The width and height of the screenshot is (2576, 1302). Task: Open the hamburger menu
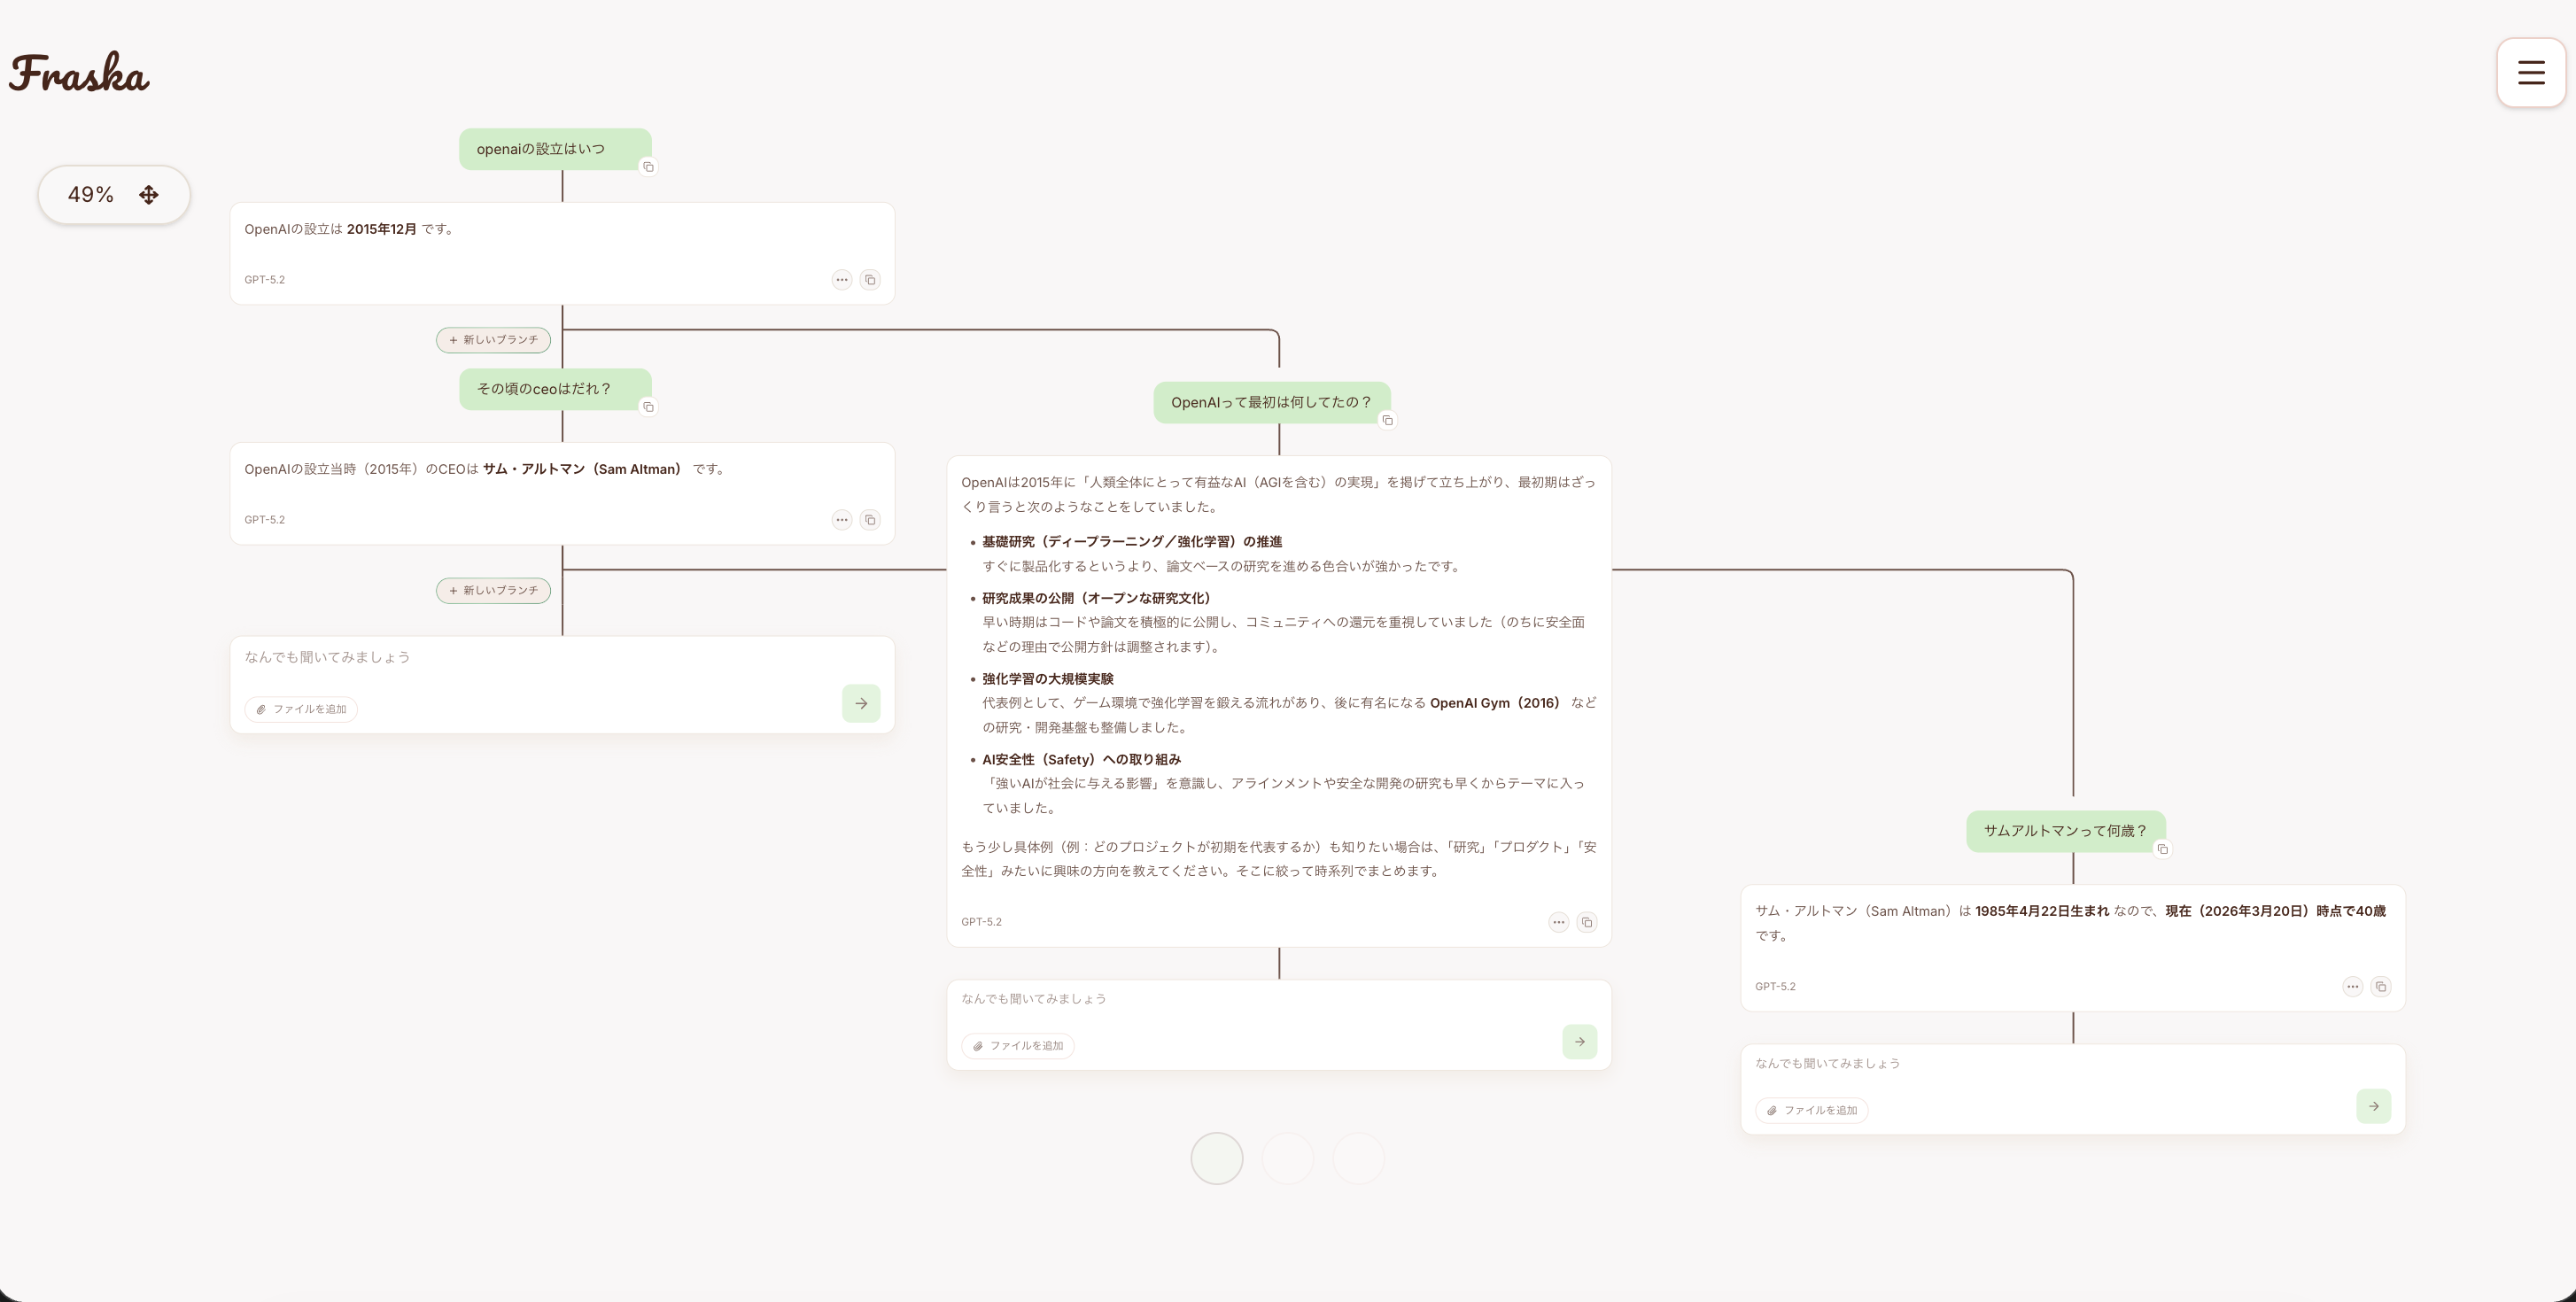(x=2530, y=72)
